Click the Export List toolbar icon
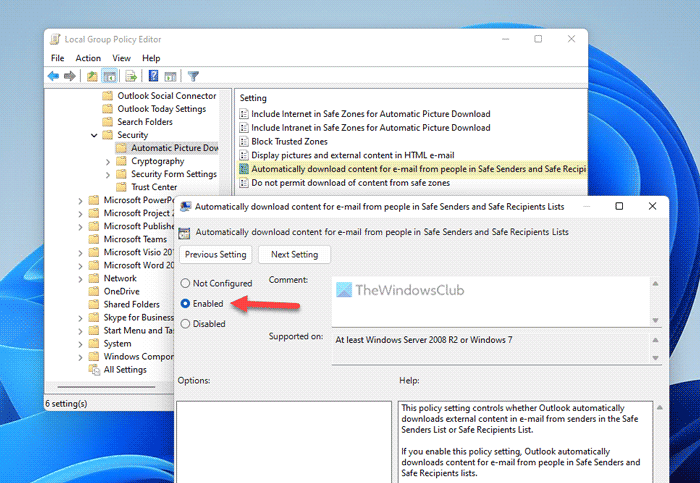 131,76
